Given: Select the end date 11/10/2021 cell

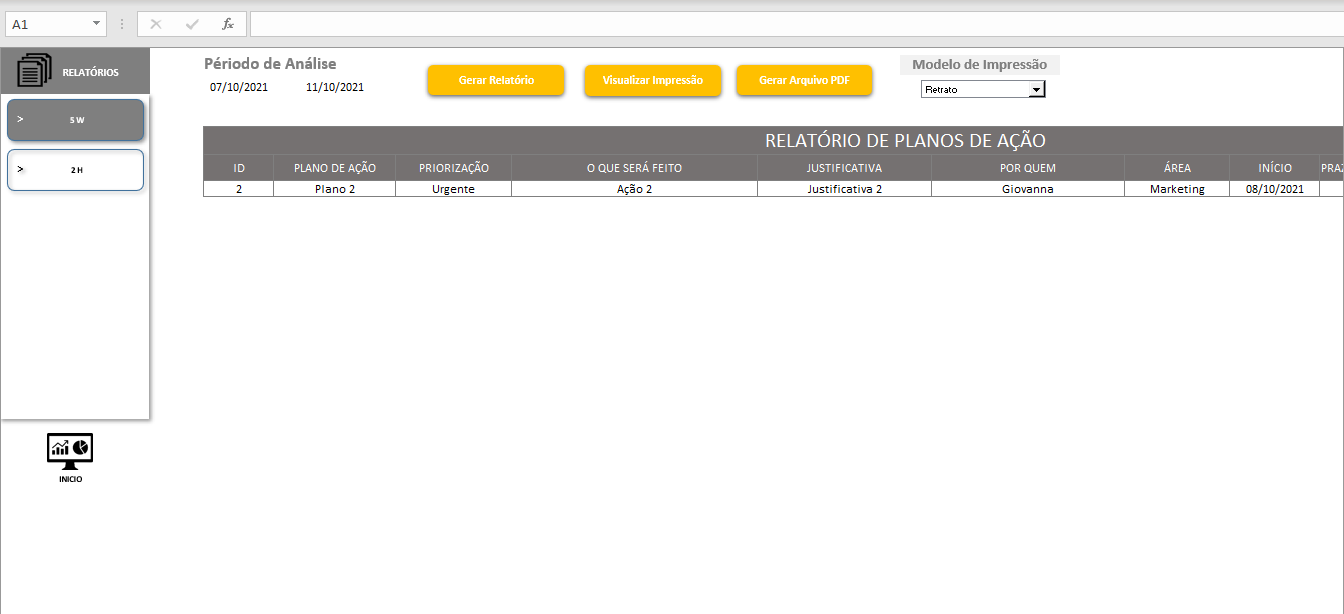Looking at the screenshot, I should (x=335, y=88).
